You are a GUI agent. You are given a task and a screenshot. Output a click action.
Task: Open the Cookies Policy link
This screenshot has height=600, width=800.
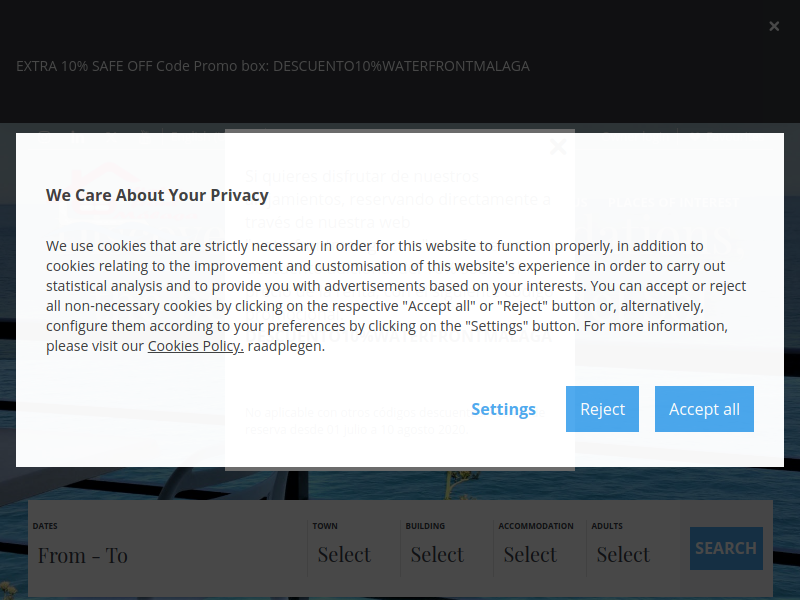195,346
